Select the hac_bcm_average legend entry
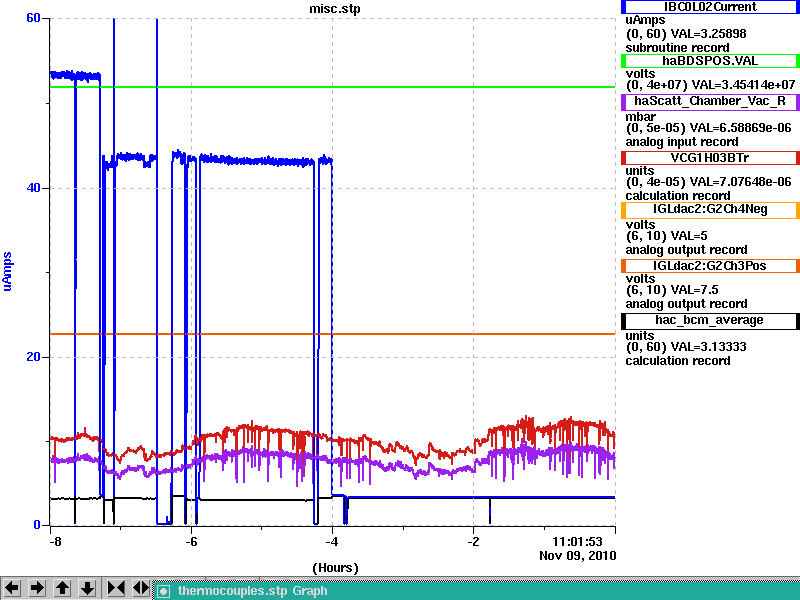The height and width of the screenshot is (600, 800). tap(710, 320)
